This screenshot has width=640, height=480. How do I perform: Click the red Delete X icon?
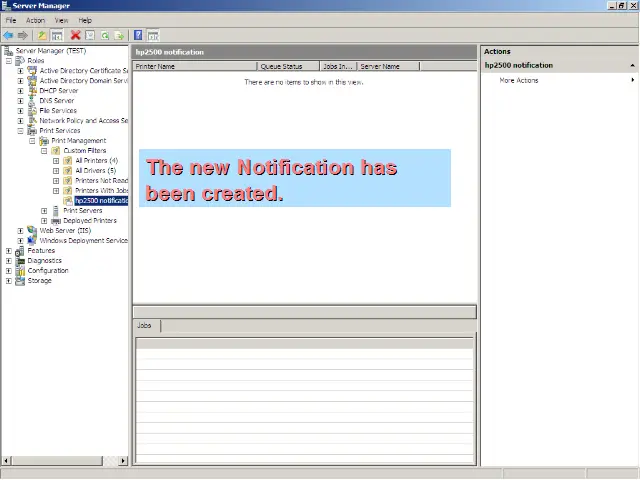coord(75,35)
